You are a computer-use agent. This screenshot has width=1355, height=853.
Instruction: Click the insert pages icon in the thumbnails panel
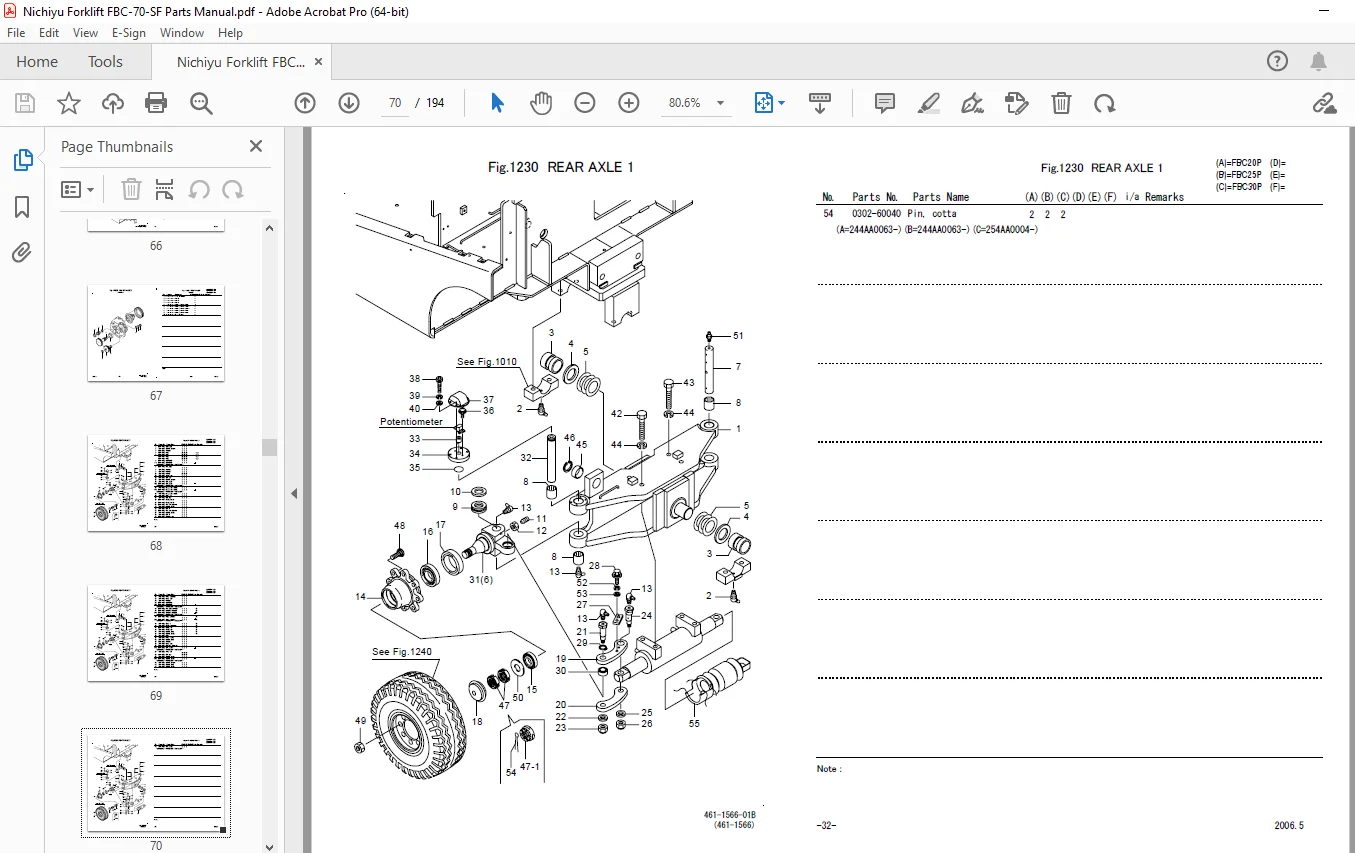[165, 189]
